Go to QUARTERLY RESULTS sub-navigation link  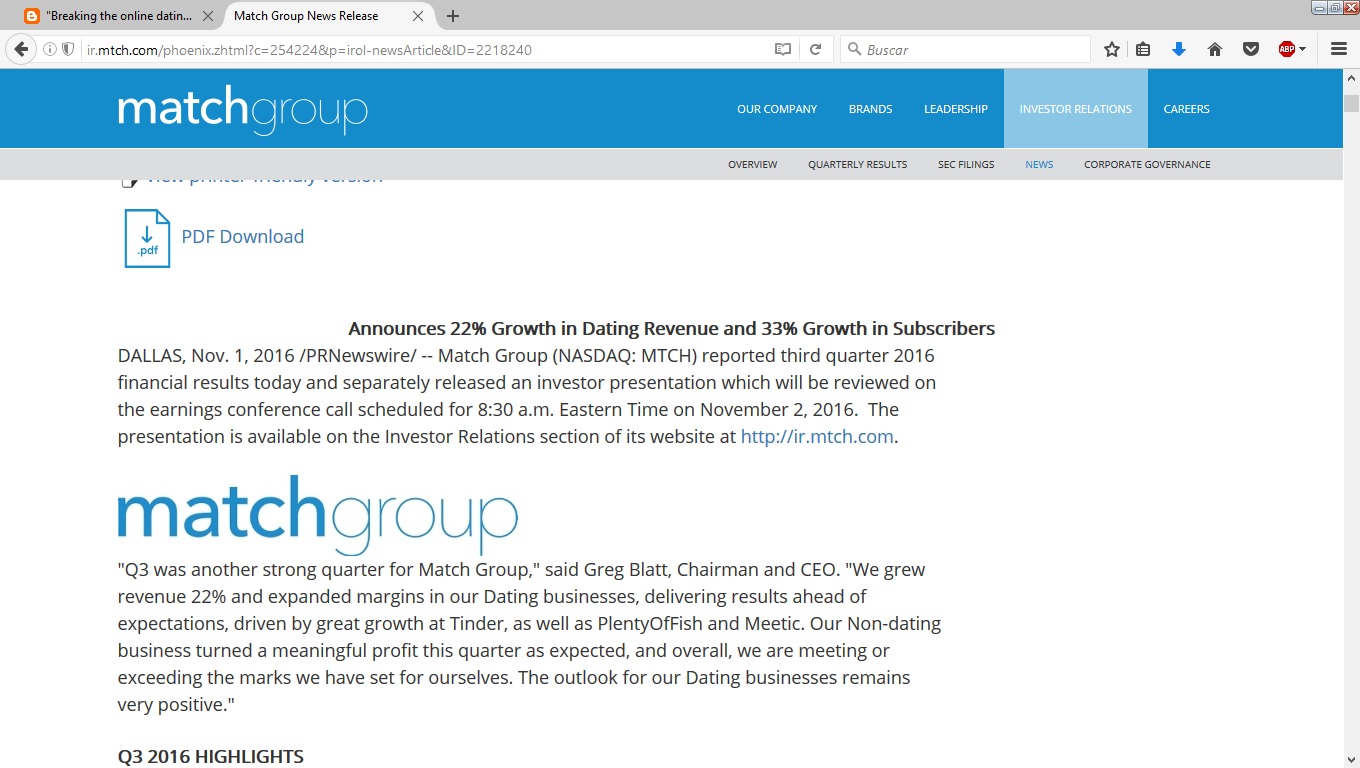857,164
